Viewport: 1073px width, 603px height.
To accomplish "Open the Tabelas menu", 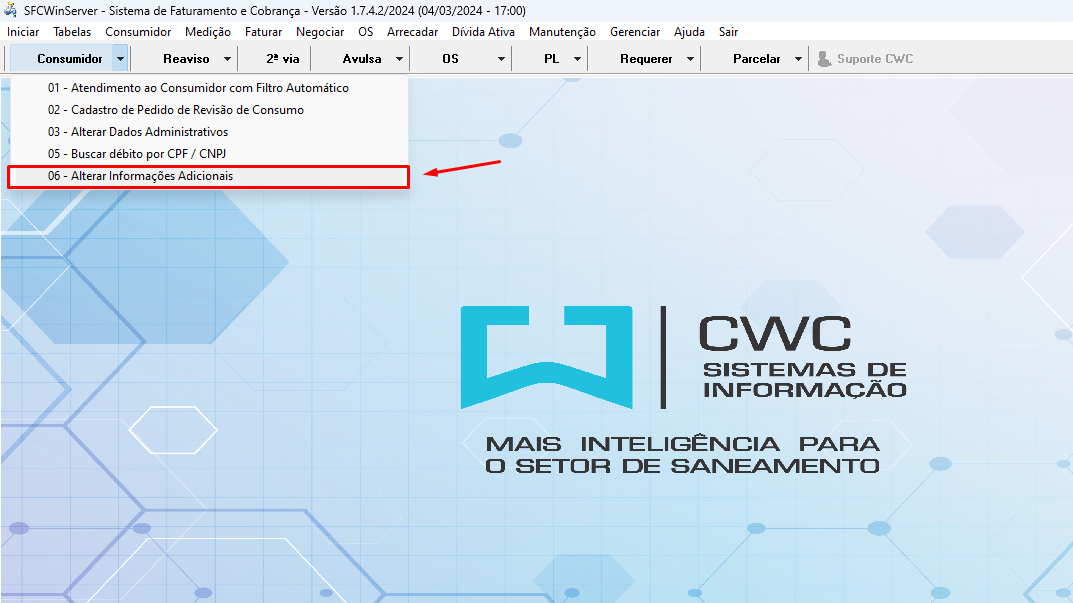I will pos(72,32).
